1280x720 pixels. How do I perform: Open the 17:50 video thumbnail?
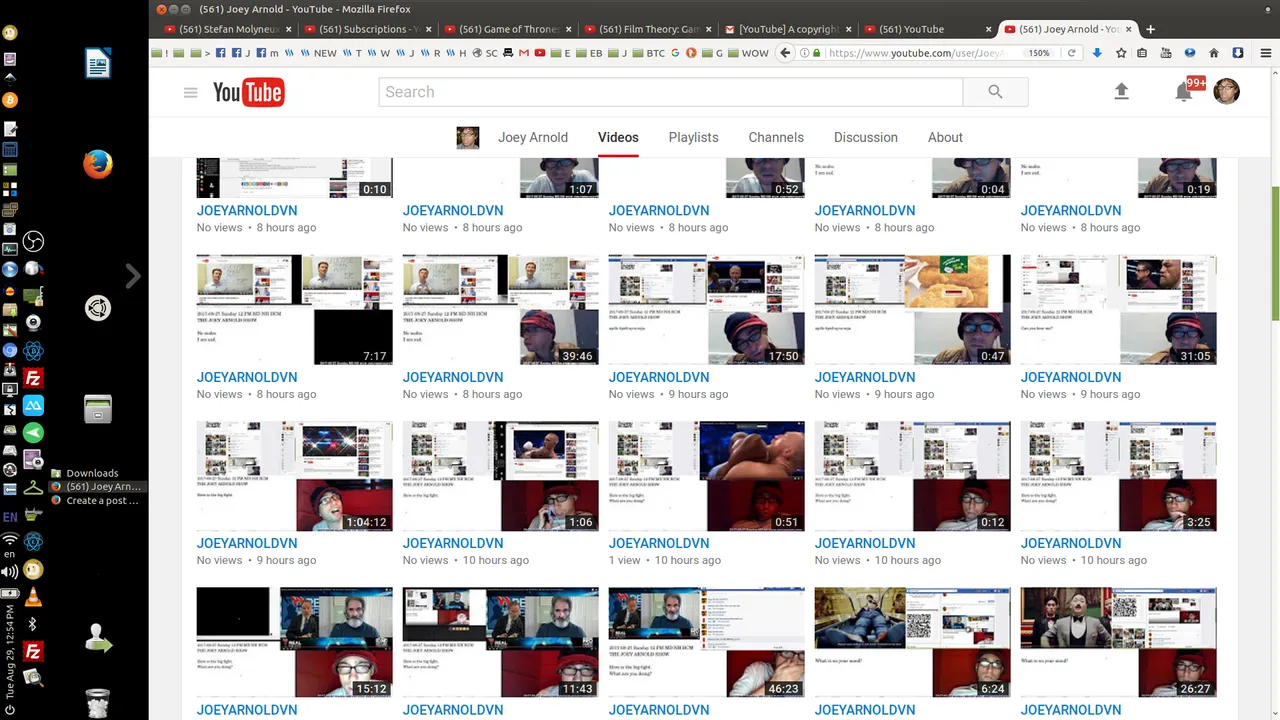[706, 309]
